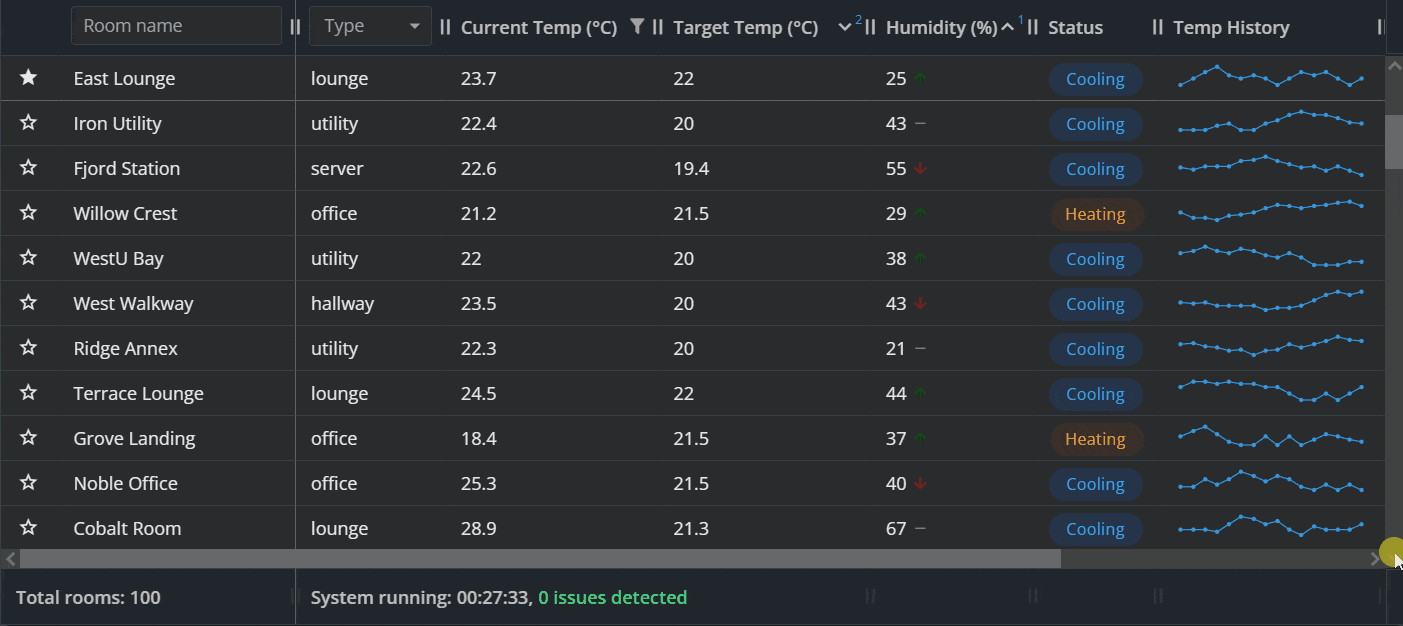The image size is (1403, 626).
Task: Sort by the Status column header
Action: pyautogui.click(x=1076, y=28)
